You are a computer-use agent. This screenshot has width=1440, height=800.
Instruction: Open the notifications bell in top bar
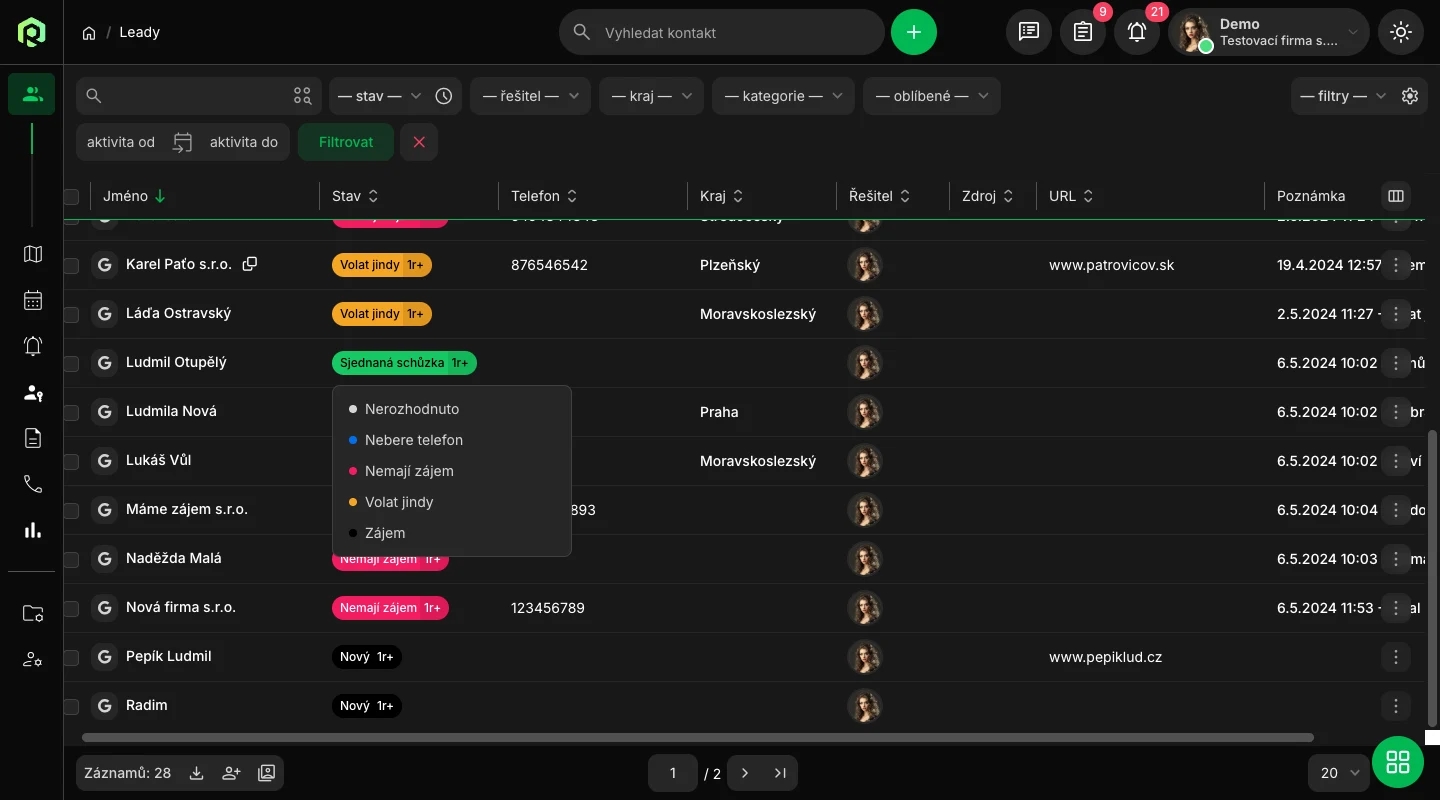(x=1137, y=32)
